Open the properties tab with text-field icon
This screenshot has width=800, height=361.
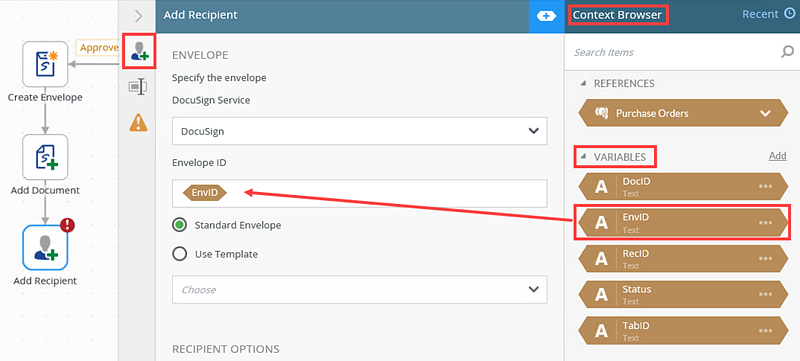point(138,87)
